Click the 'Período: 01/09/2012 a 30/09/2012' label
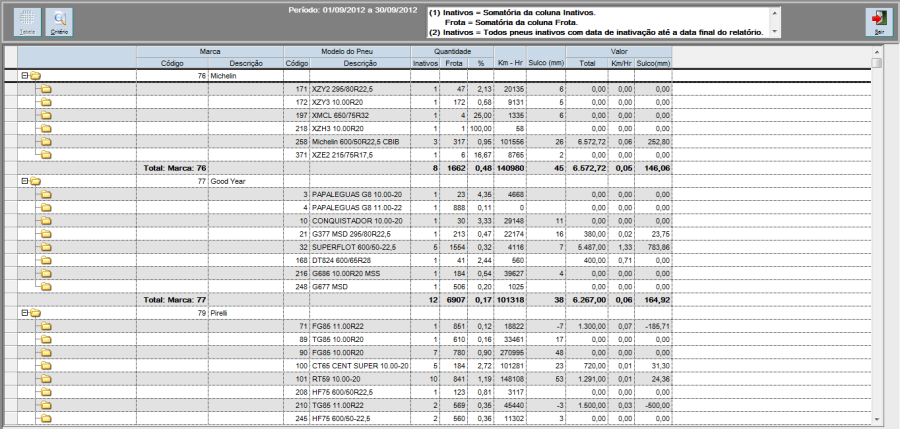 [x=352, y=10]
